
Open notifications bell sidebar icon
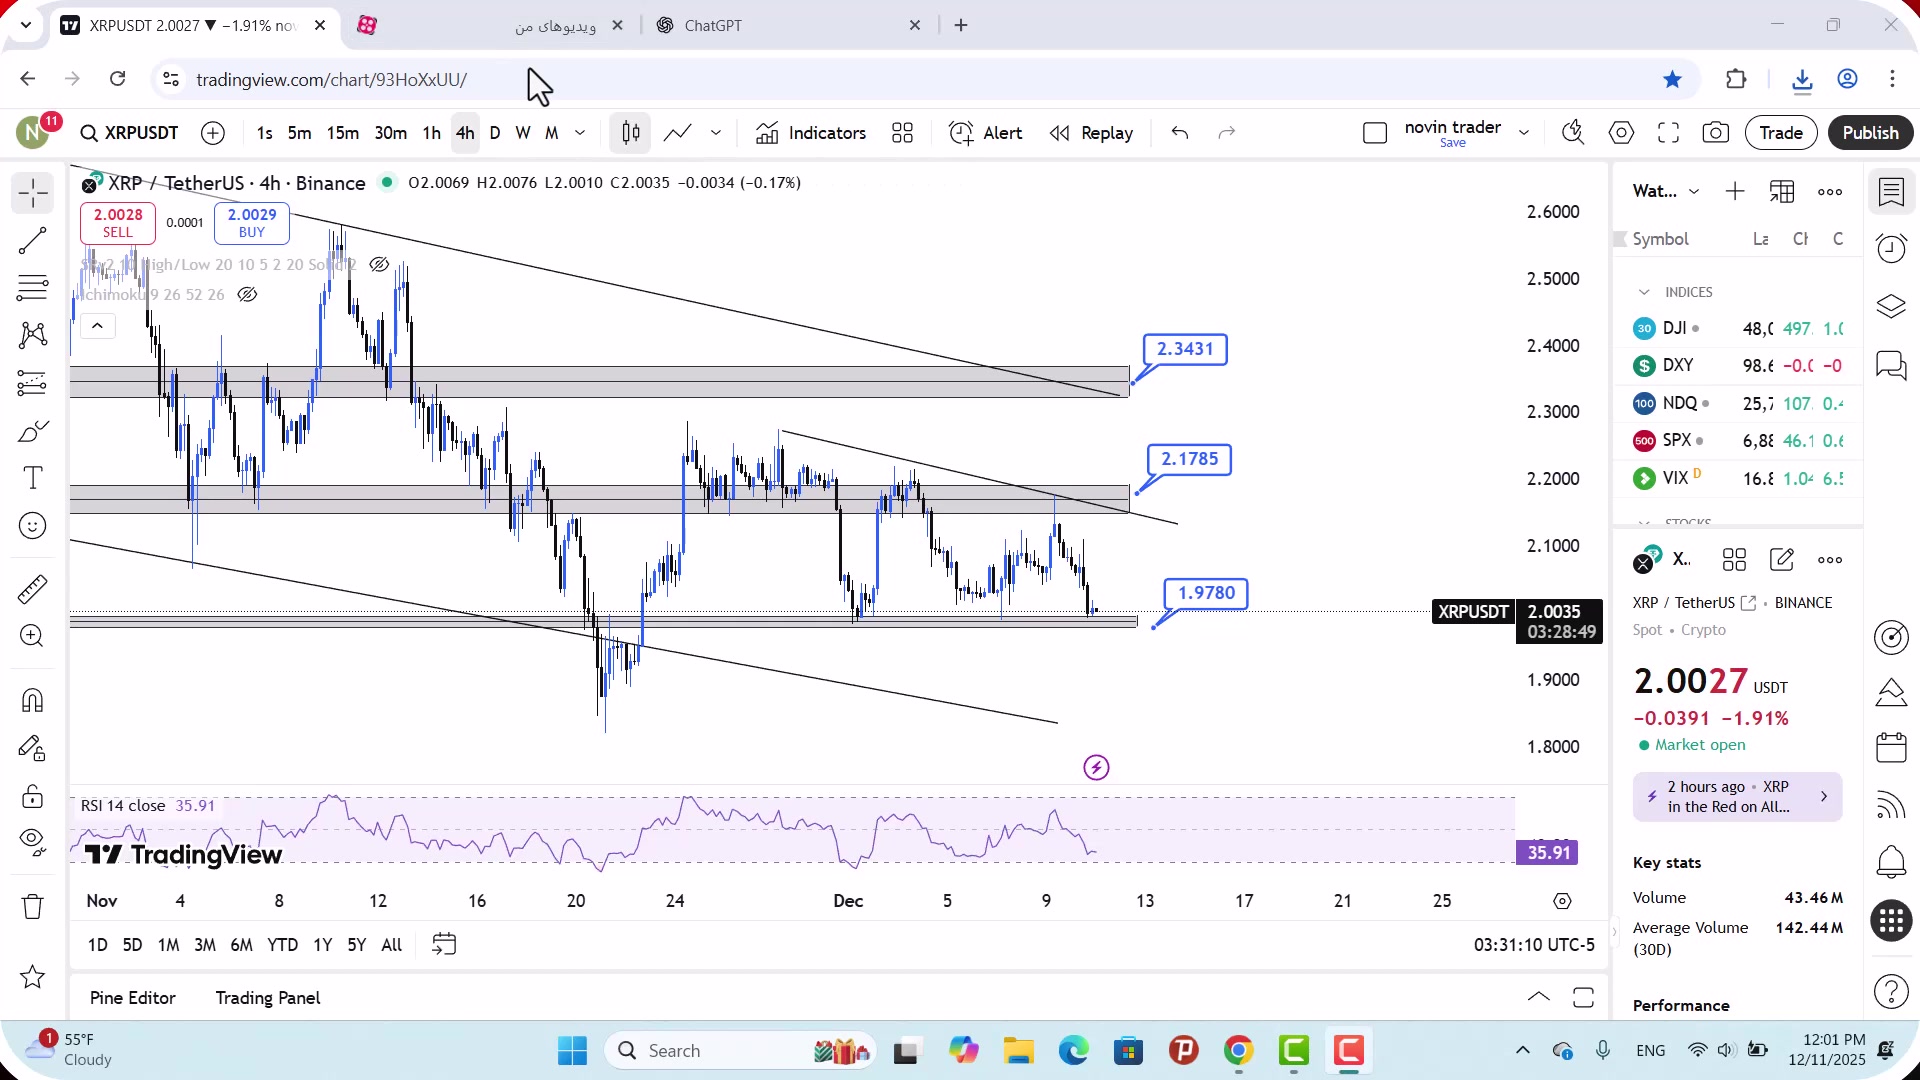click(1891, 862)
